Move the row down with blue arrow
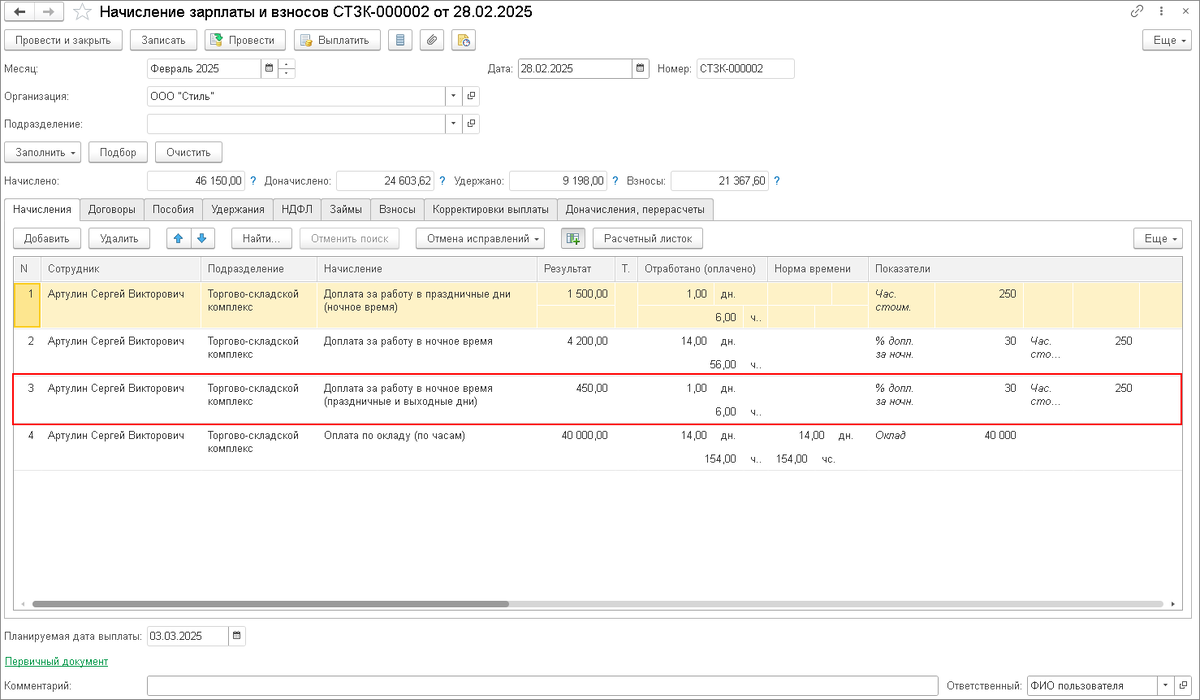This screenshot has width=1200, height=700. (x=202, y=239)
